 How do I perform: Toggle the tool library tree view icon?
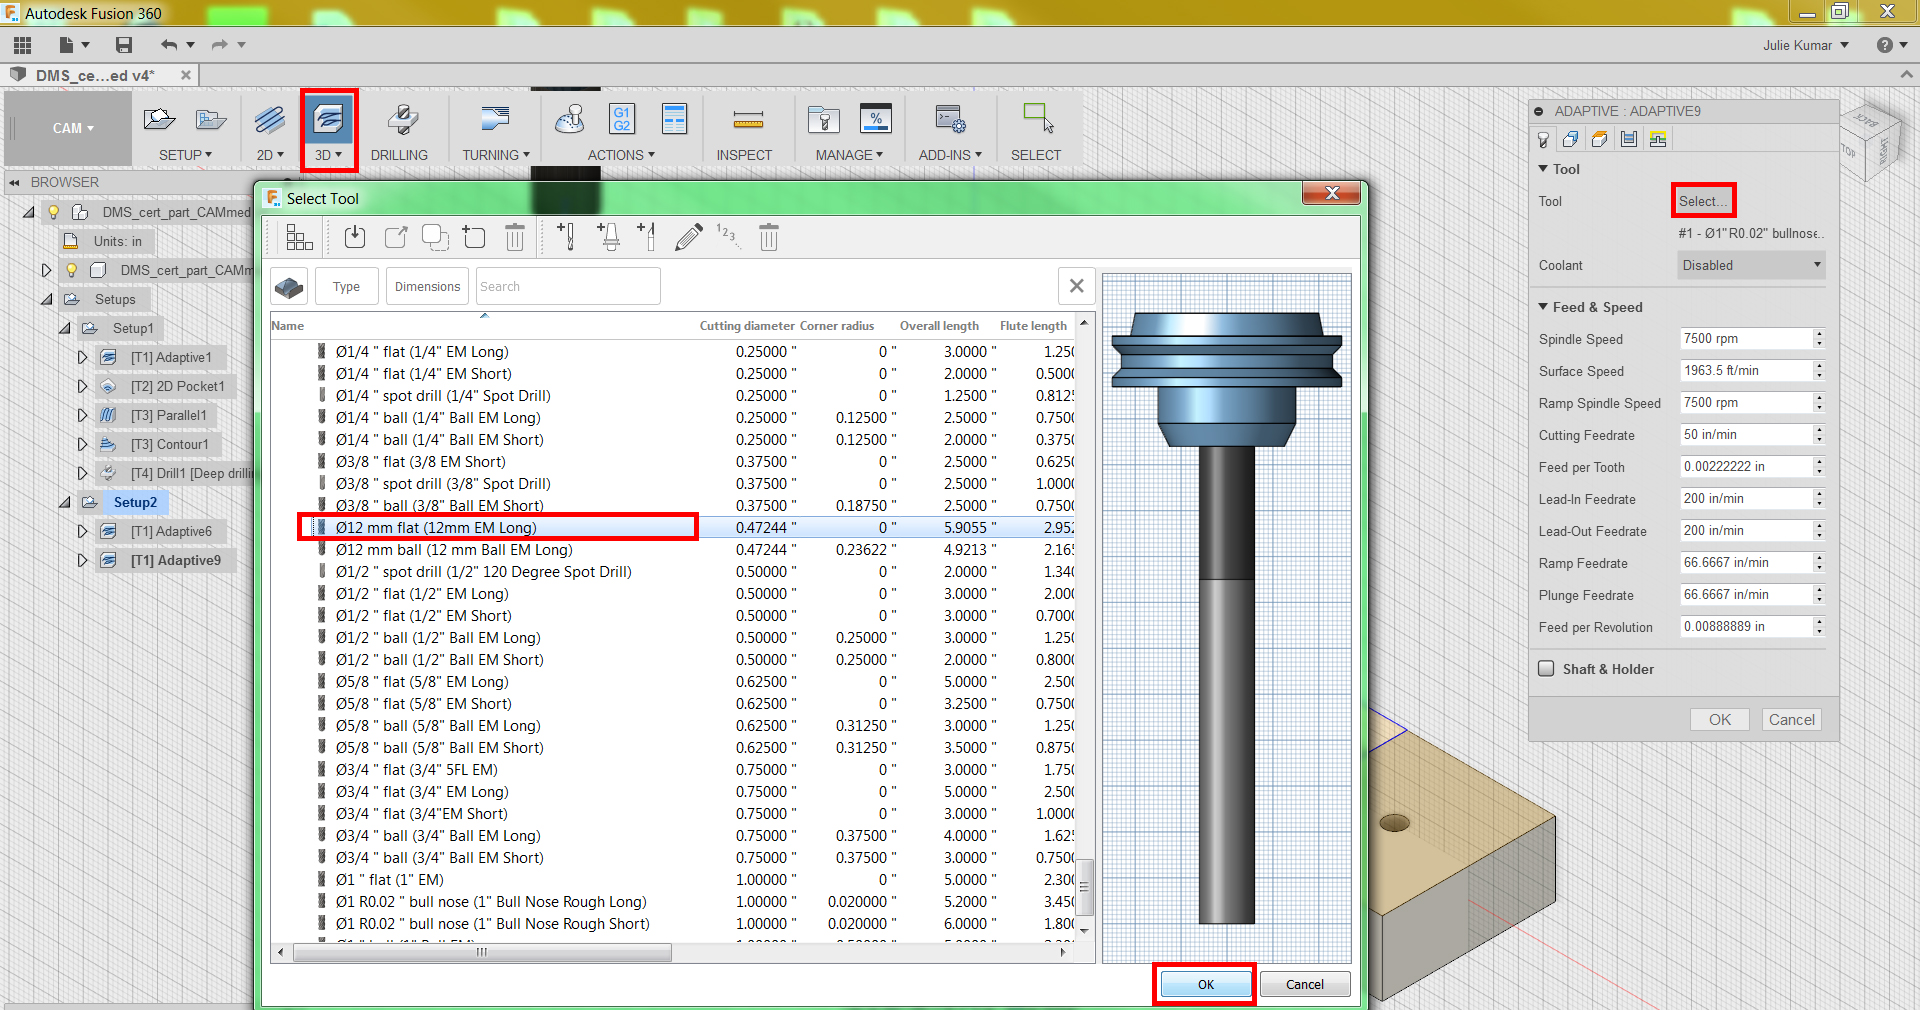(x=299, y=237)
